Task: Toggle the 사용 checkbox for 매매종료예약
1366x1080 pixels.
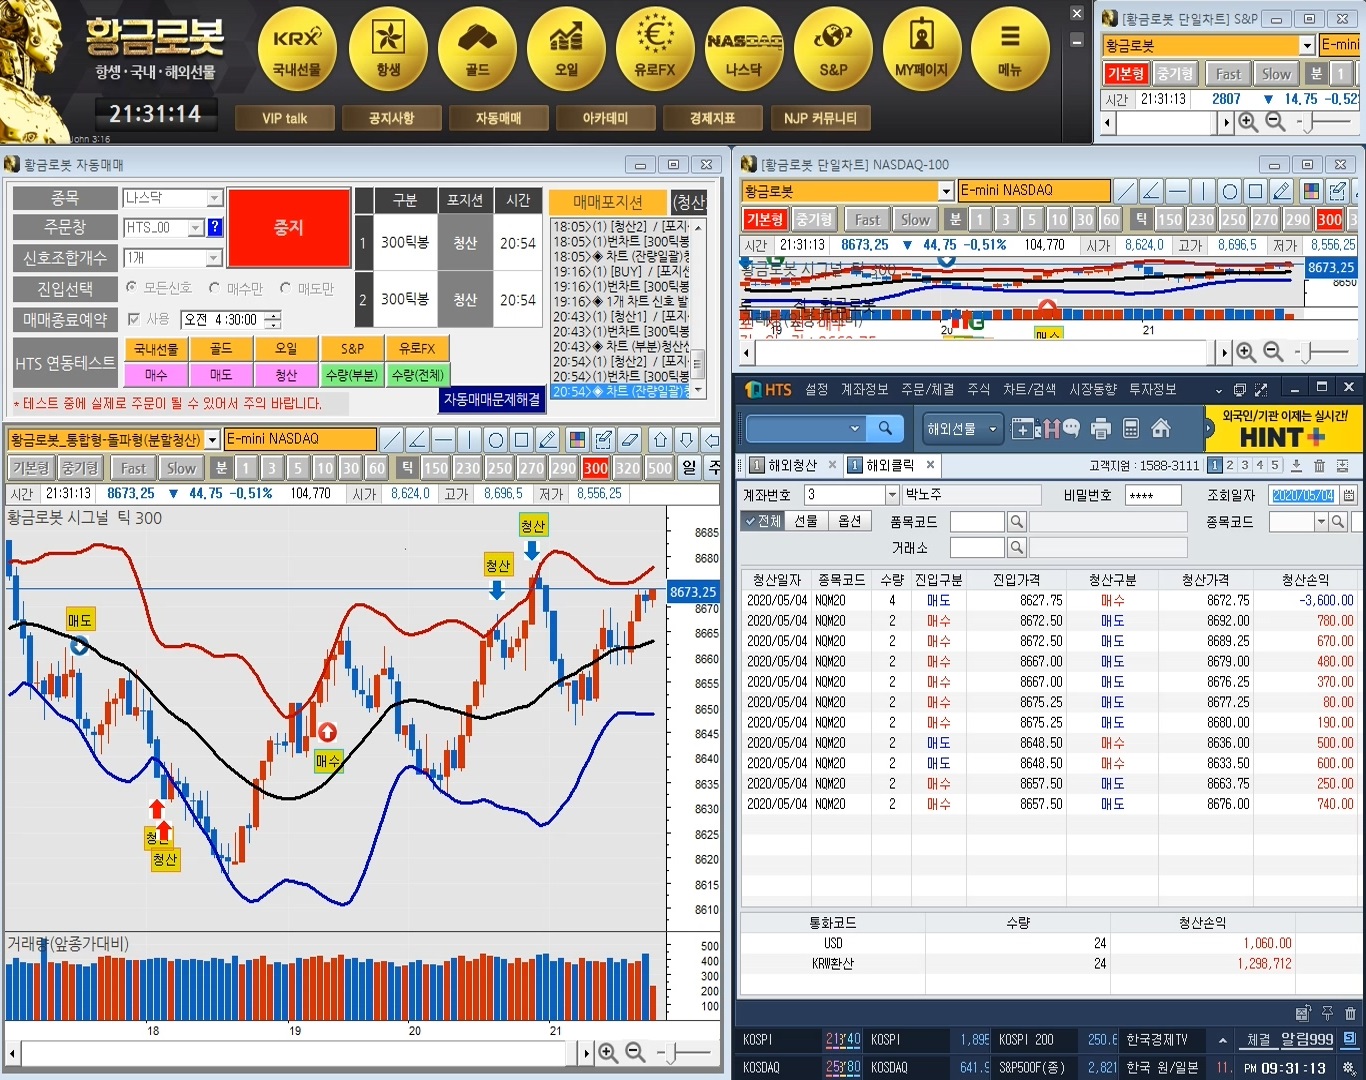Action: point(134,319)
